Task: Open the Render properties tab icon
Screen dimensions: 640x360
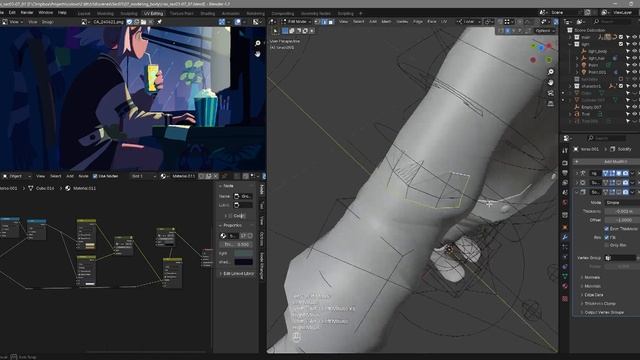Action: [565, 163]
